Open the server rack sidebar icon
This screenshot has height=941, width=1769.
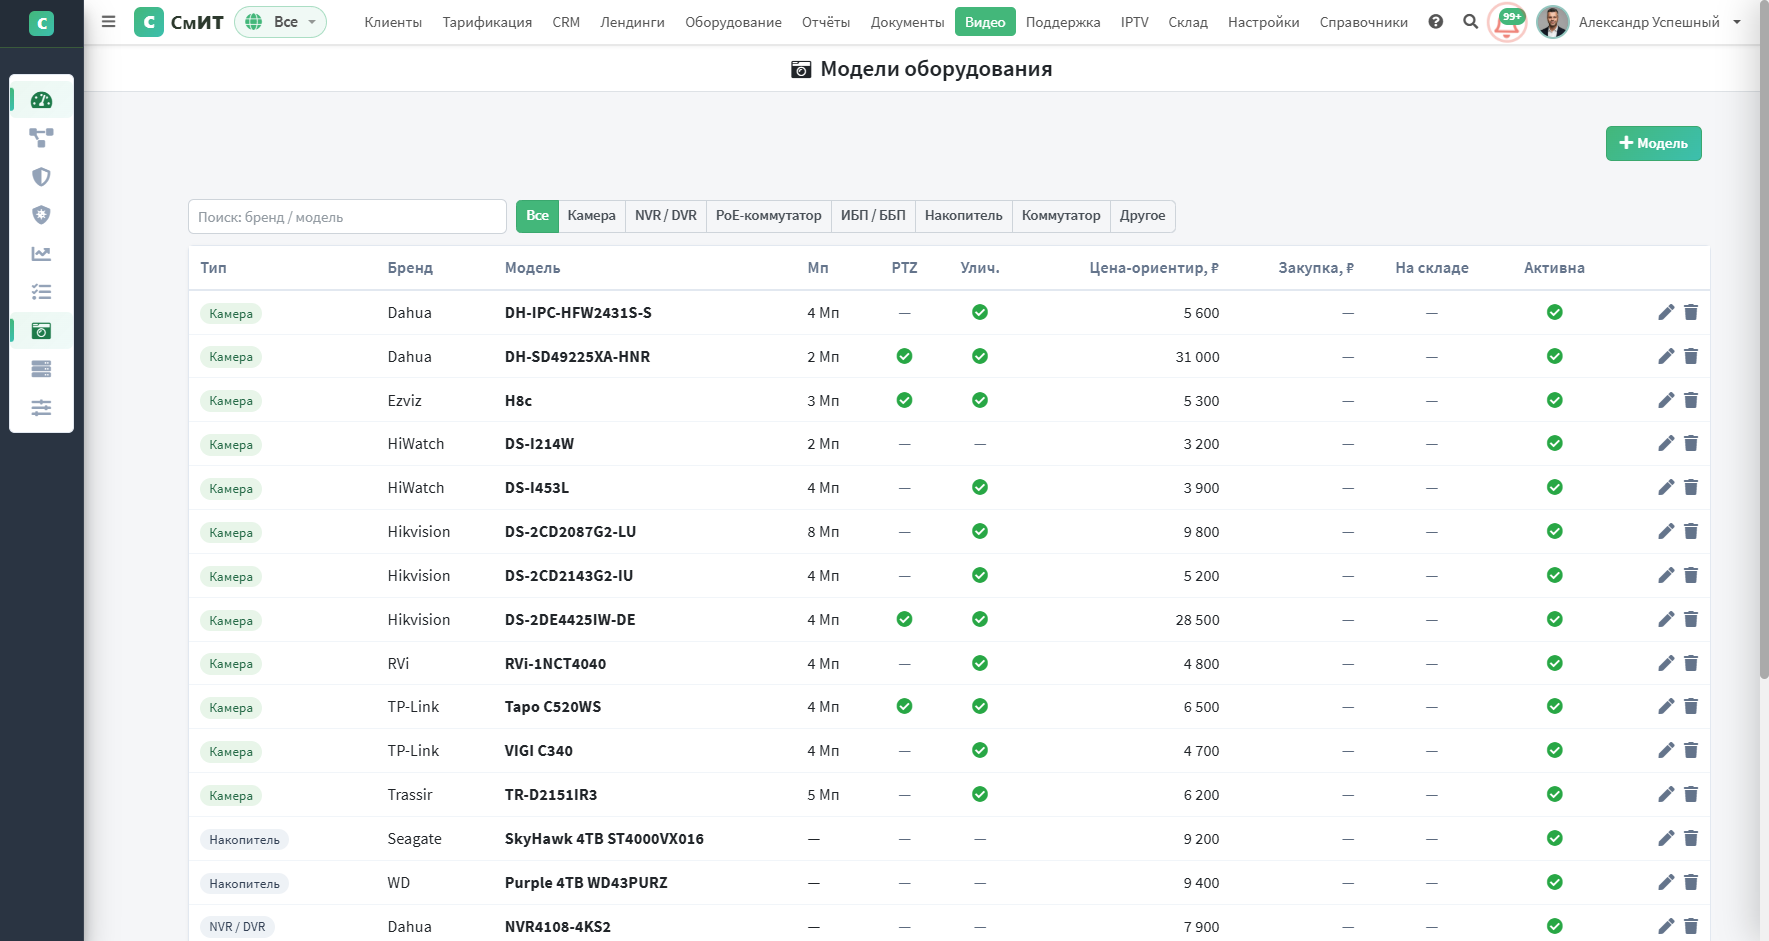[41, 369]
